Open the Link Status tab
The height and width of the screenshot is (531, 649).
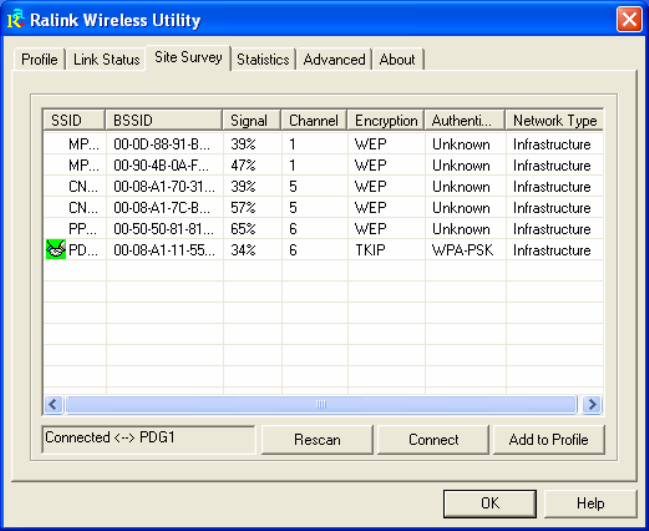point(106,59)
